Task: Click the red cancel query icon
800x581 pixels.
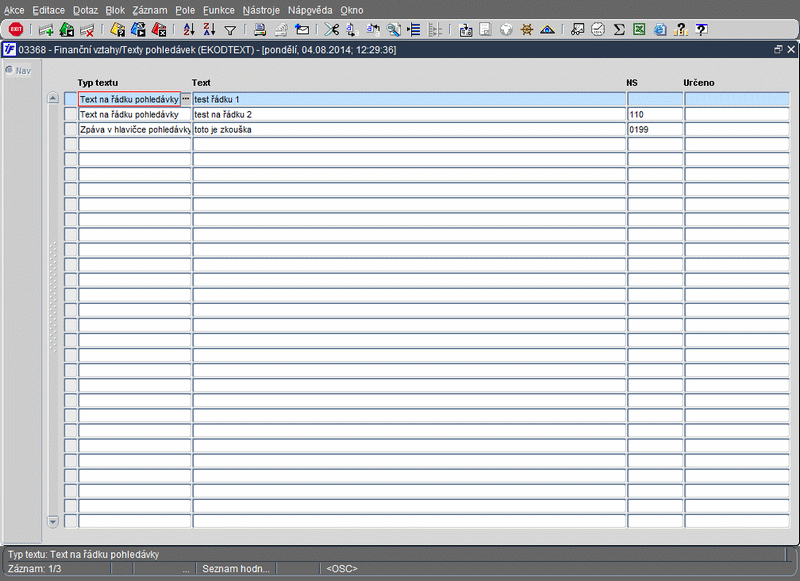Action: coord(159,30)
